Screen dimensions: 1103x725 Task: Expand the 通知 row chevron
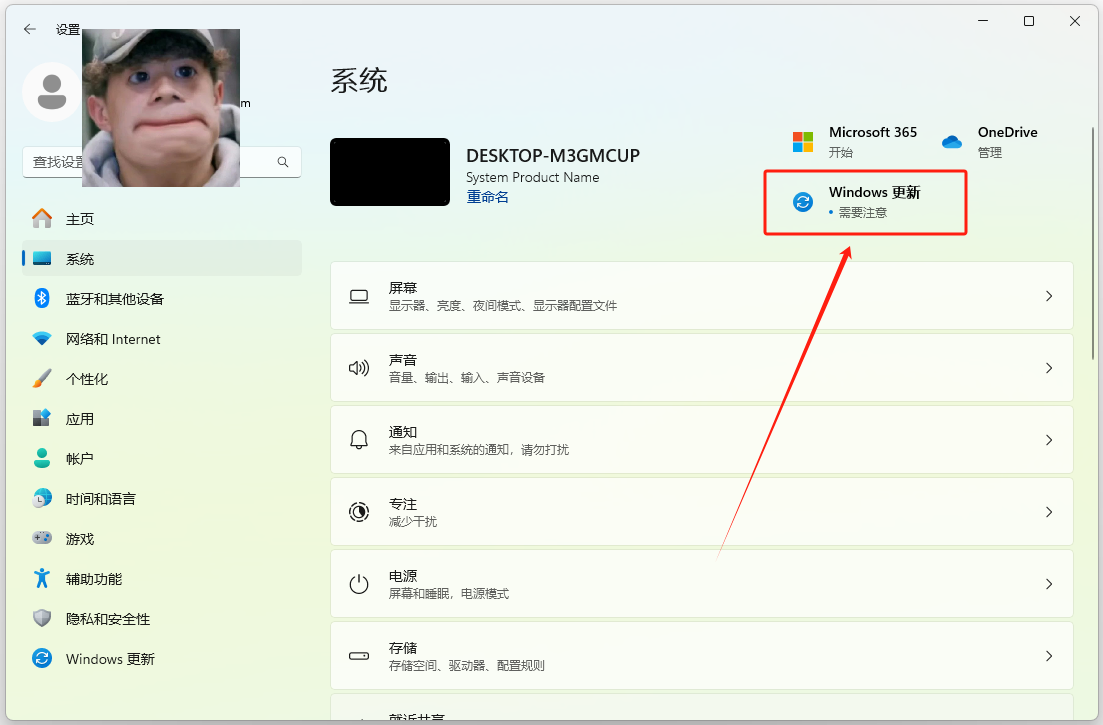coord(1049,440)
